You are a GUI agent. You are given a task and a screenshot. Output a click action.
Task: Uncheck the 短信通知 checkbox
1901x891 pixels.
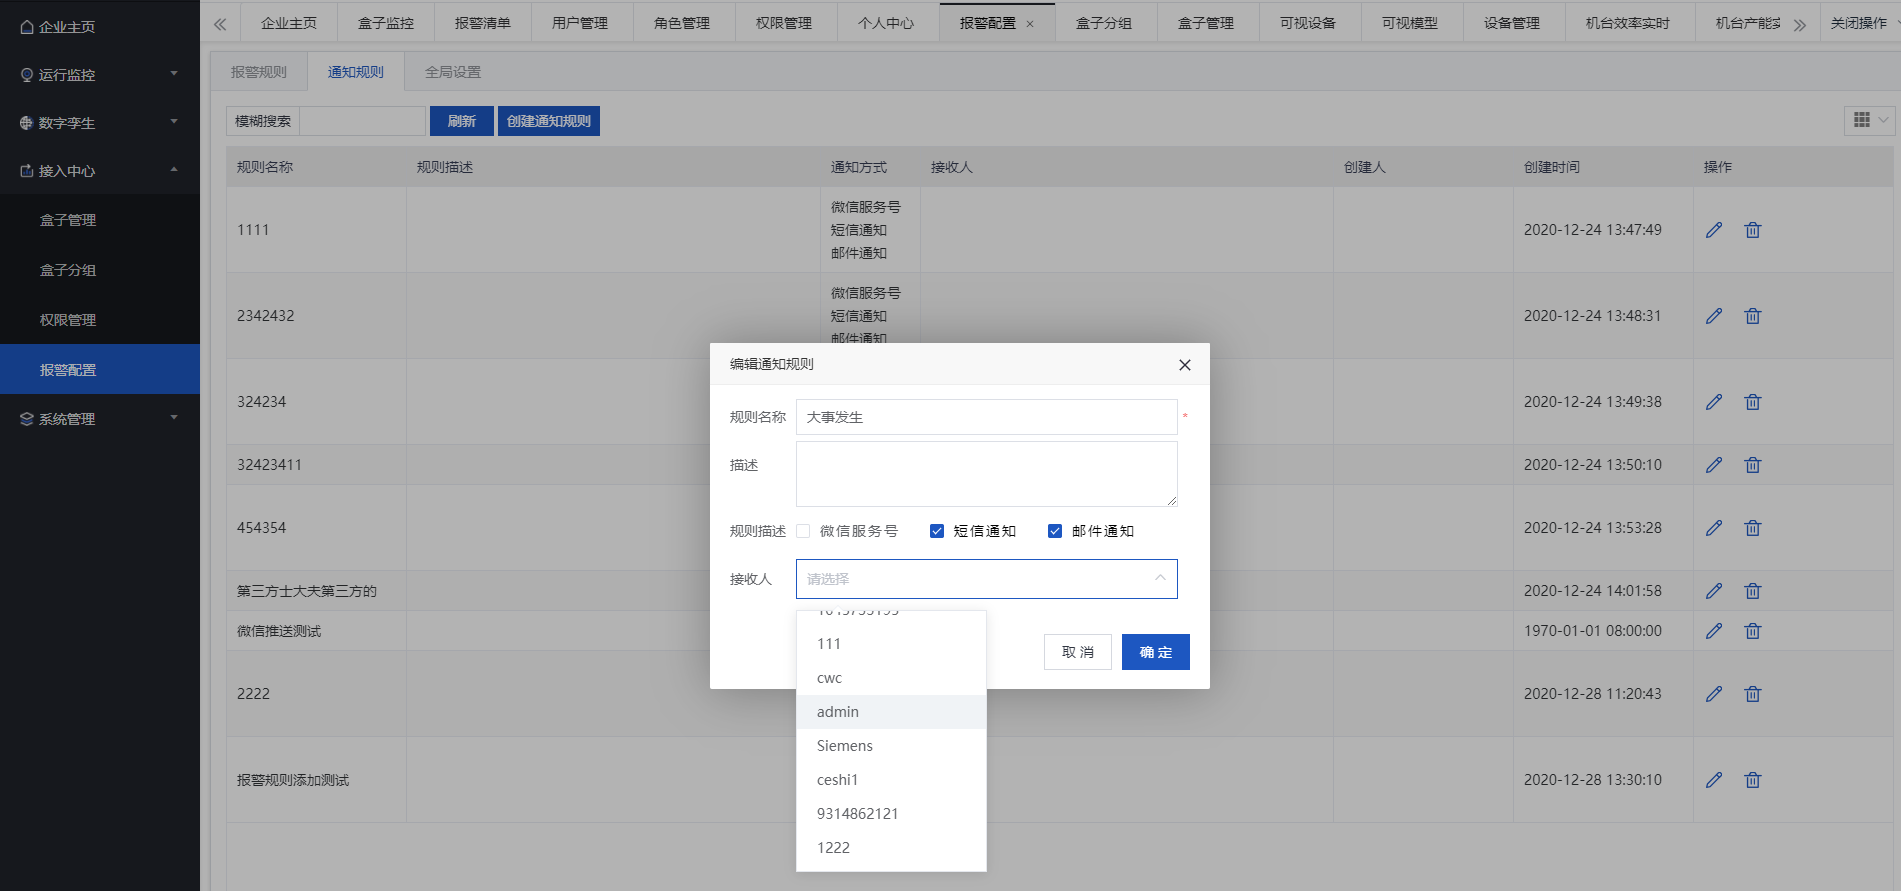(x=937, y=531)
